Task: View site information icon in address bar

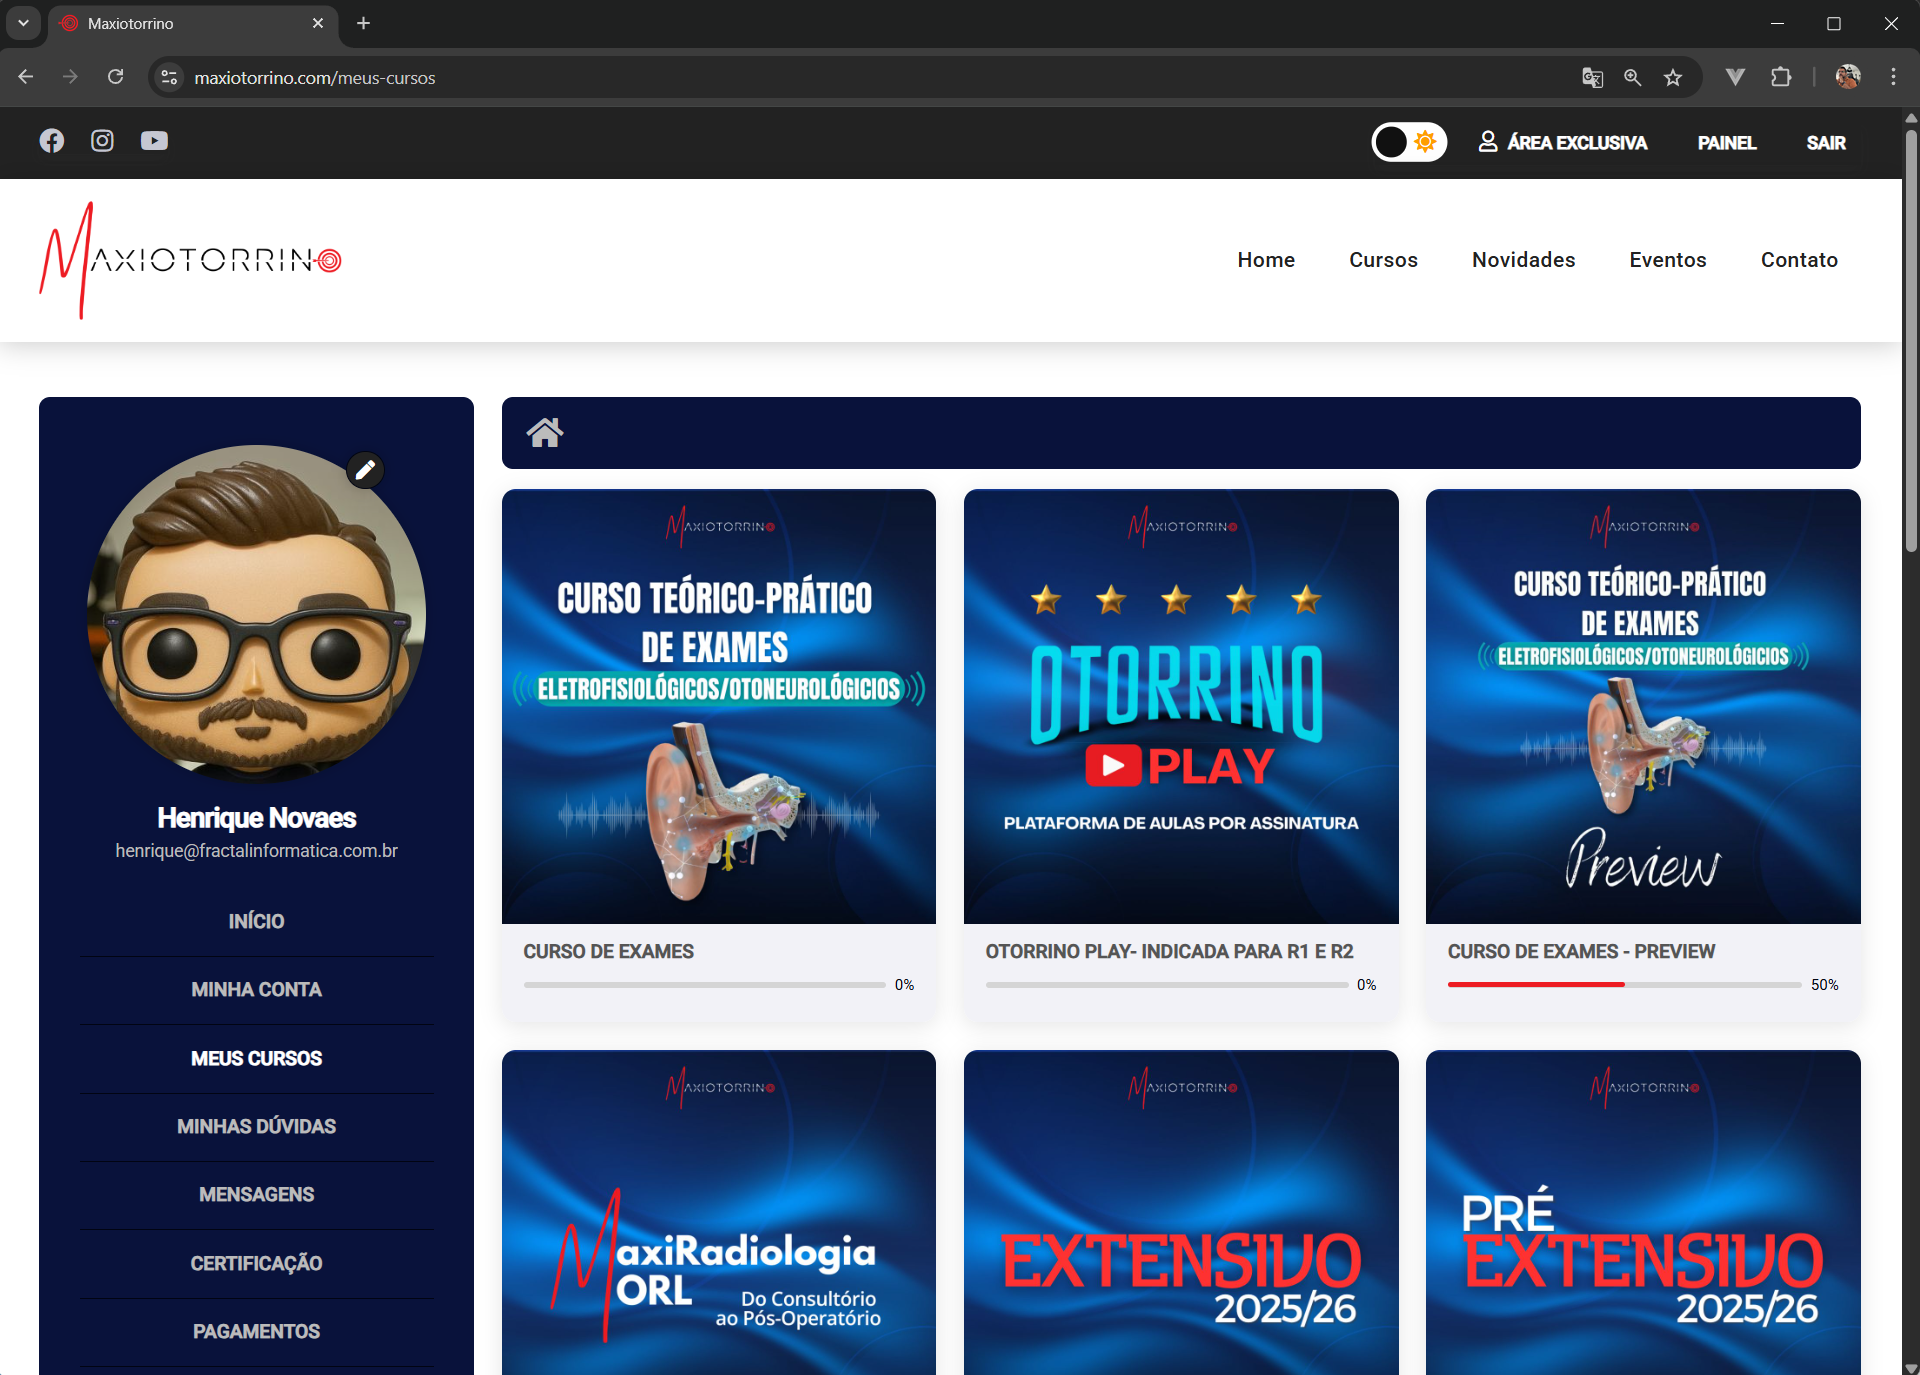Action: click(x=170, y=77)
